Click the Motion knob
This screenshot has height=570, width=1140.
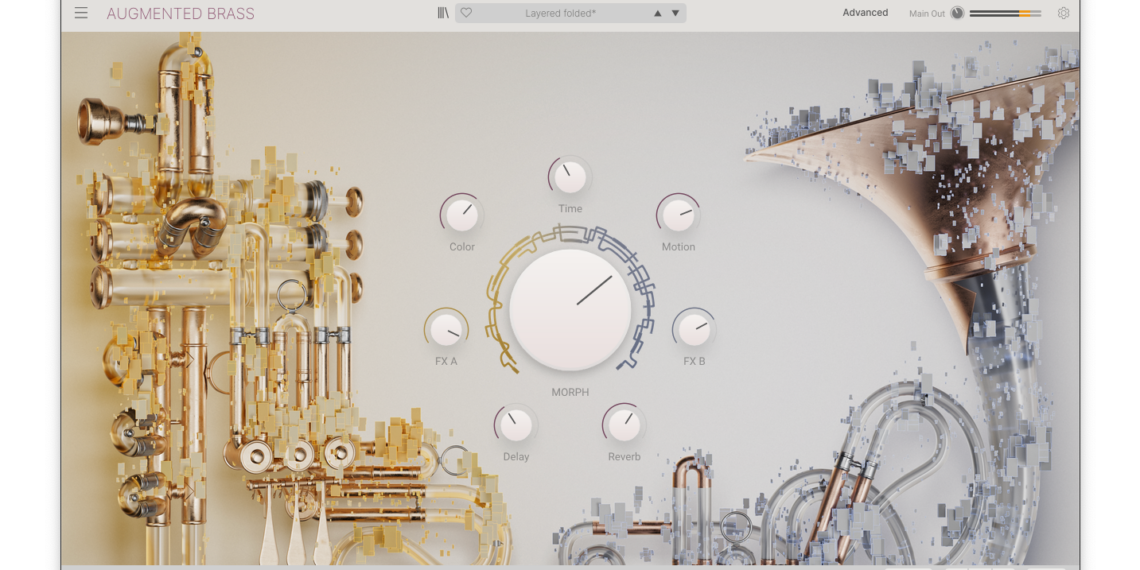pyautogui.click(x=678, y=214)
